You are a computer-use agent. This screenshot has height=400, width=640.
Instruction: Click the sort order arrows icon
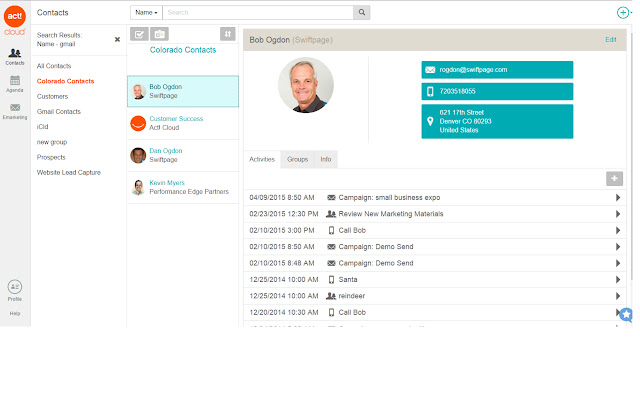click(227, 34)
